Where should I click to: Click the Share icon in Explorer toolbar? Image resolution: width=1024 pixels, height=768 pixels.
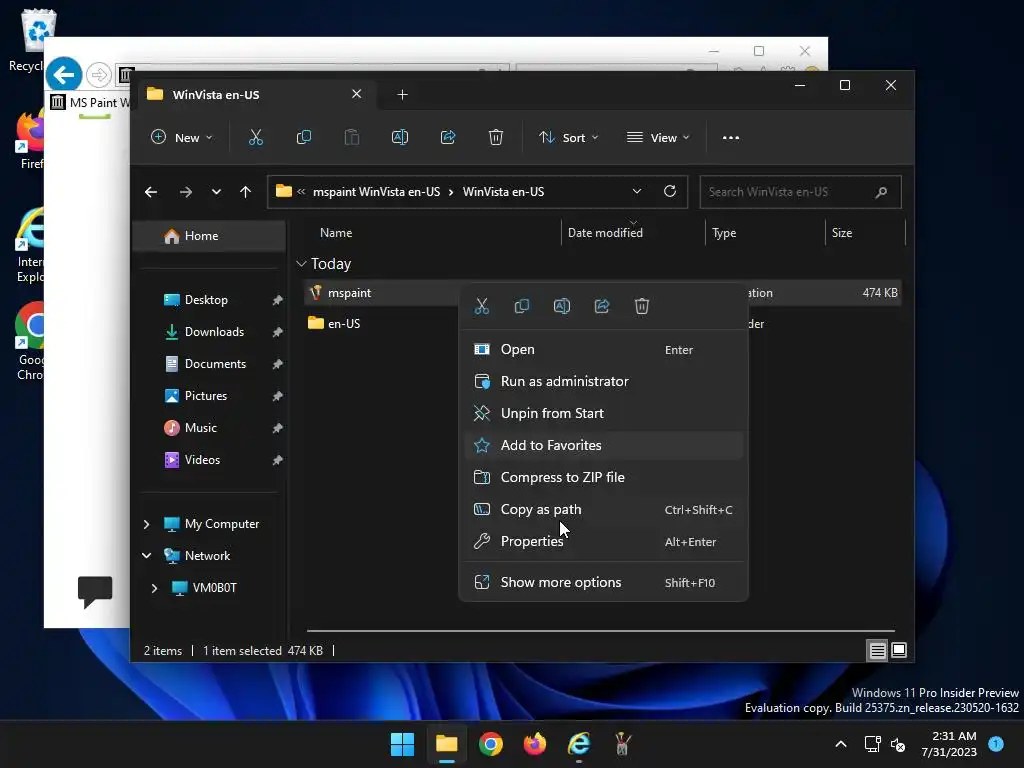click(x=448, y=137)
